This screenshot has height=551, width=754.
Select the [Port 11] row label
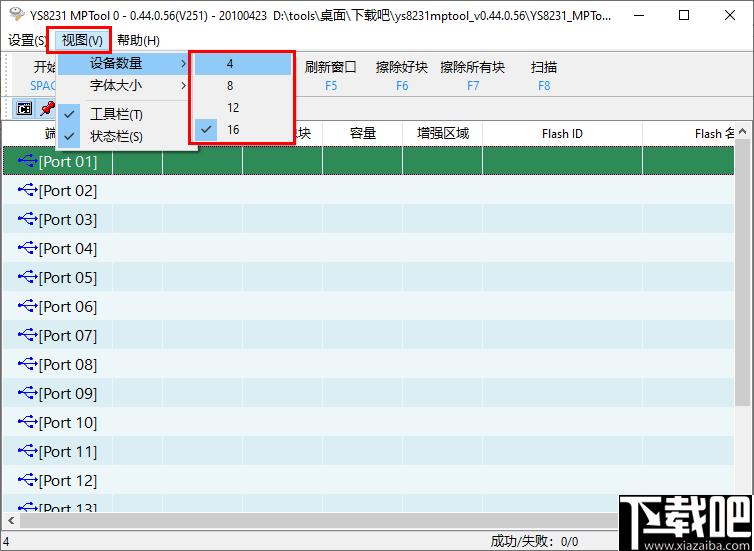(x=68, y=451)
